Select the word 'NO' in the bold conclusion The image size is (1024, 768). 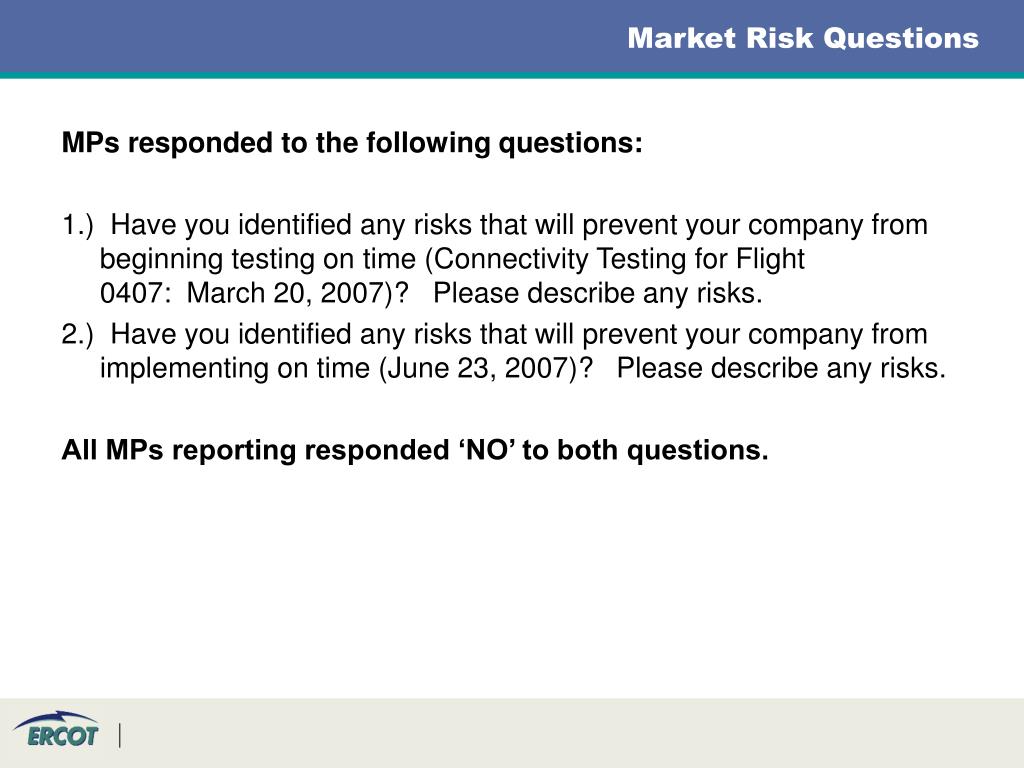pos(488,450)
